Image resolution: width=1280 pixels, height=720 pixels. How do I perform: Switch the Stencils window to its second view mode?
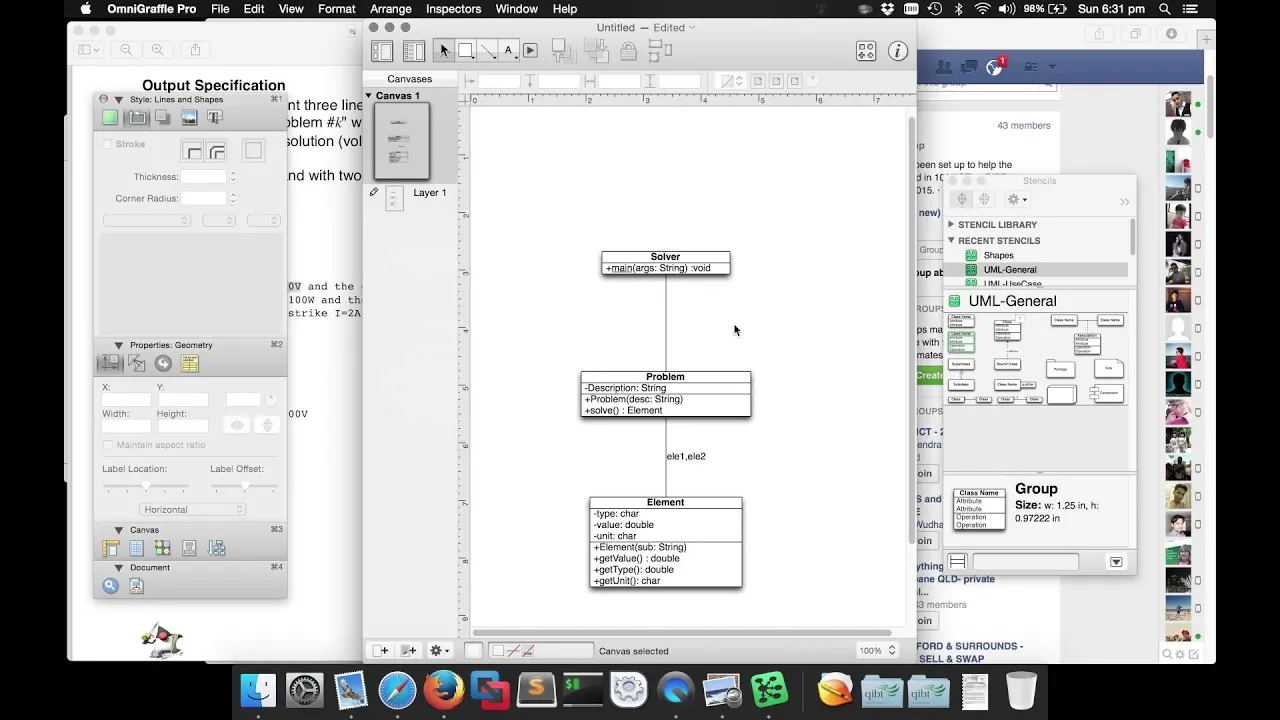pos(984,199)
